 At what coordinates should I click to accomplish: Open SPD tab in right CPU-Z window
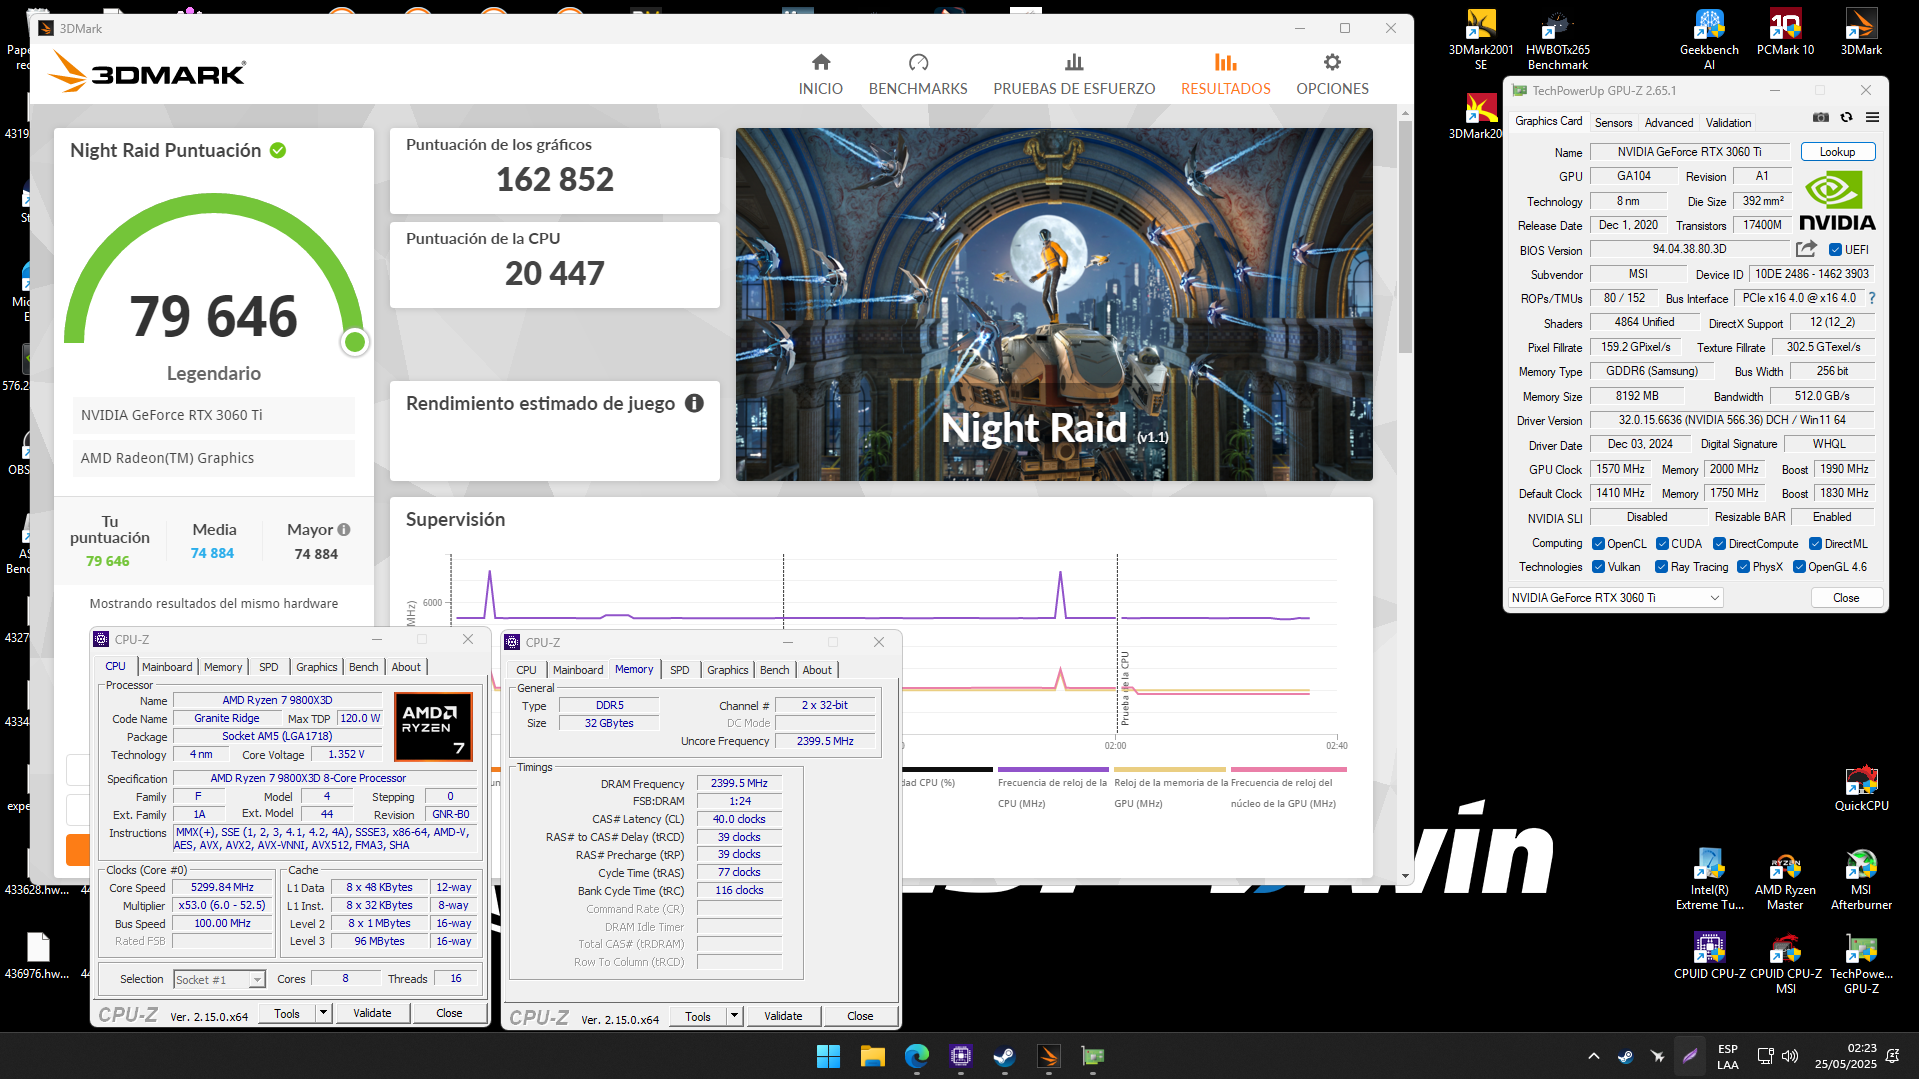679,670
